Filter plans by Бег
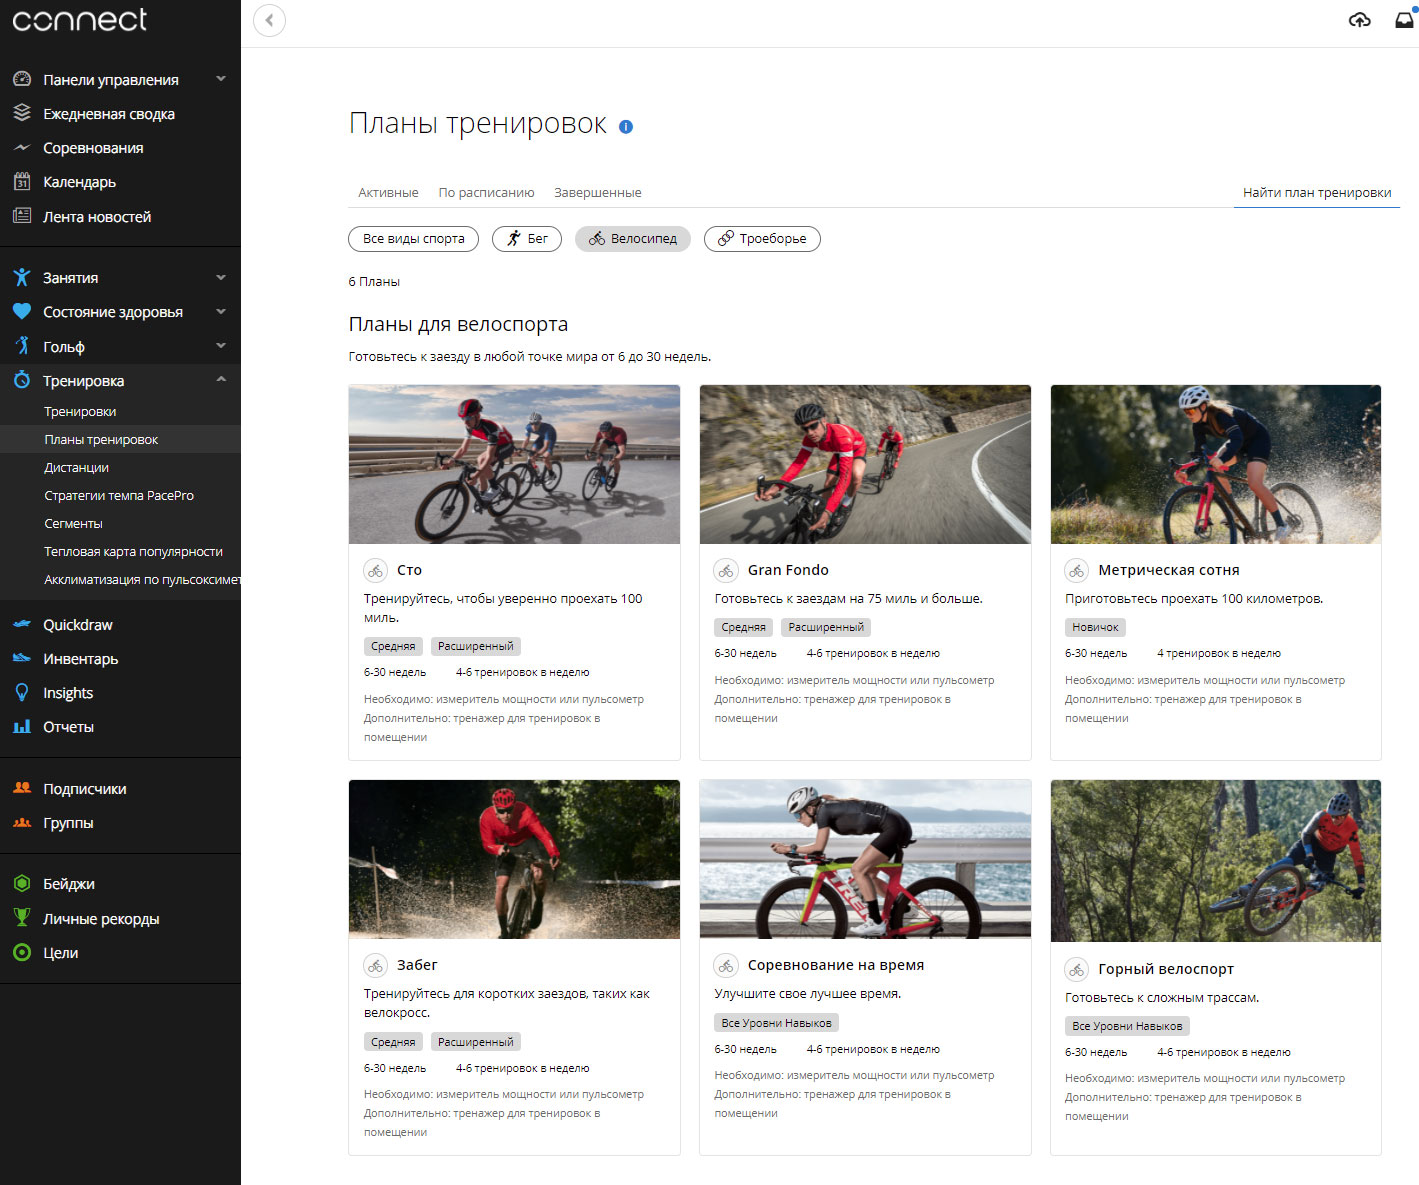The height and width of the screenshot is (1185, 1419). (x=526, y=239)
